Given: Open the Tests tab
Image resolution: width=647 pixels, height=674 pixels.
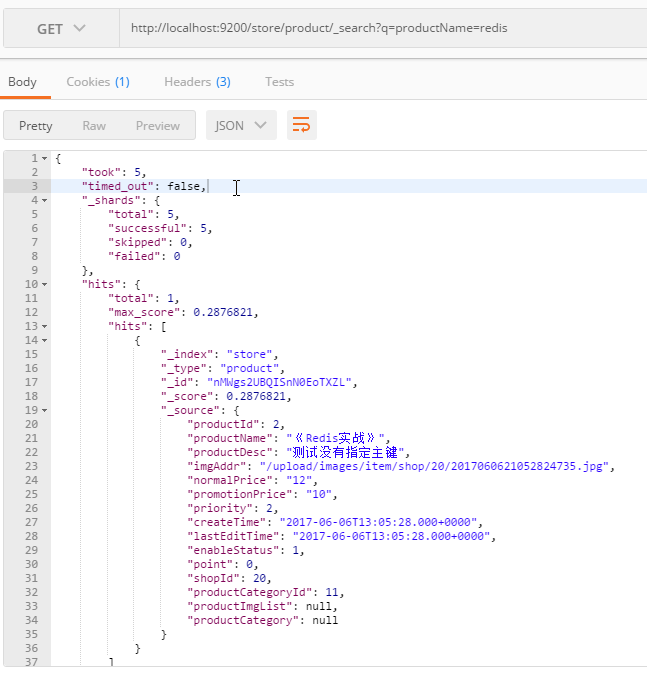Looking at the screenshot, I should click(279, 82).
